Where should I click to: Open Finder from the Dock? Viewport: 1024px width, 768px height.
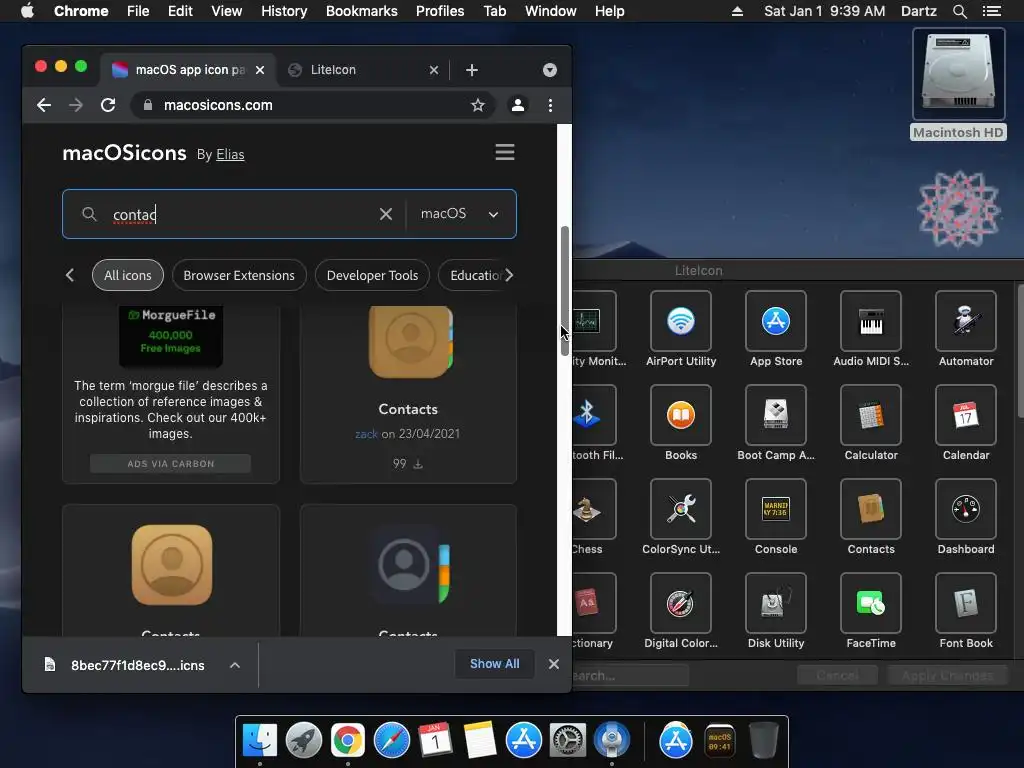coord(260,741)
